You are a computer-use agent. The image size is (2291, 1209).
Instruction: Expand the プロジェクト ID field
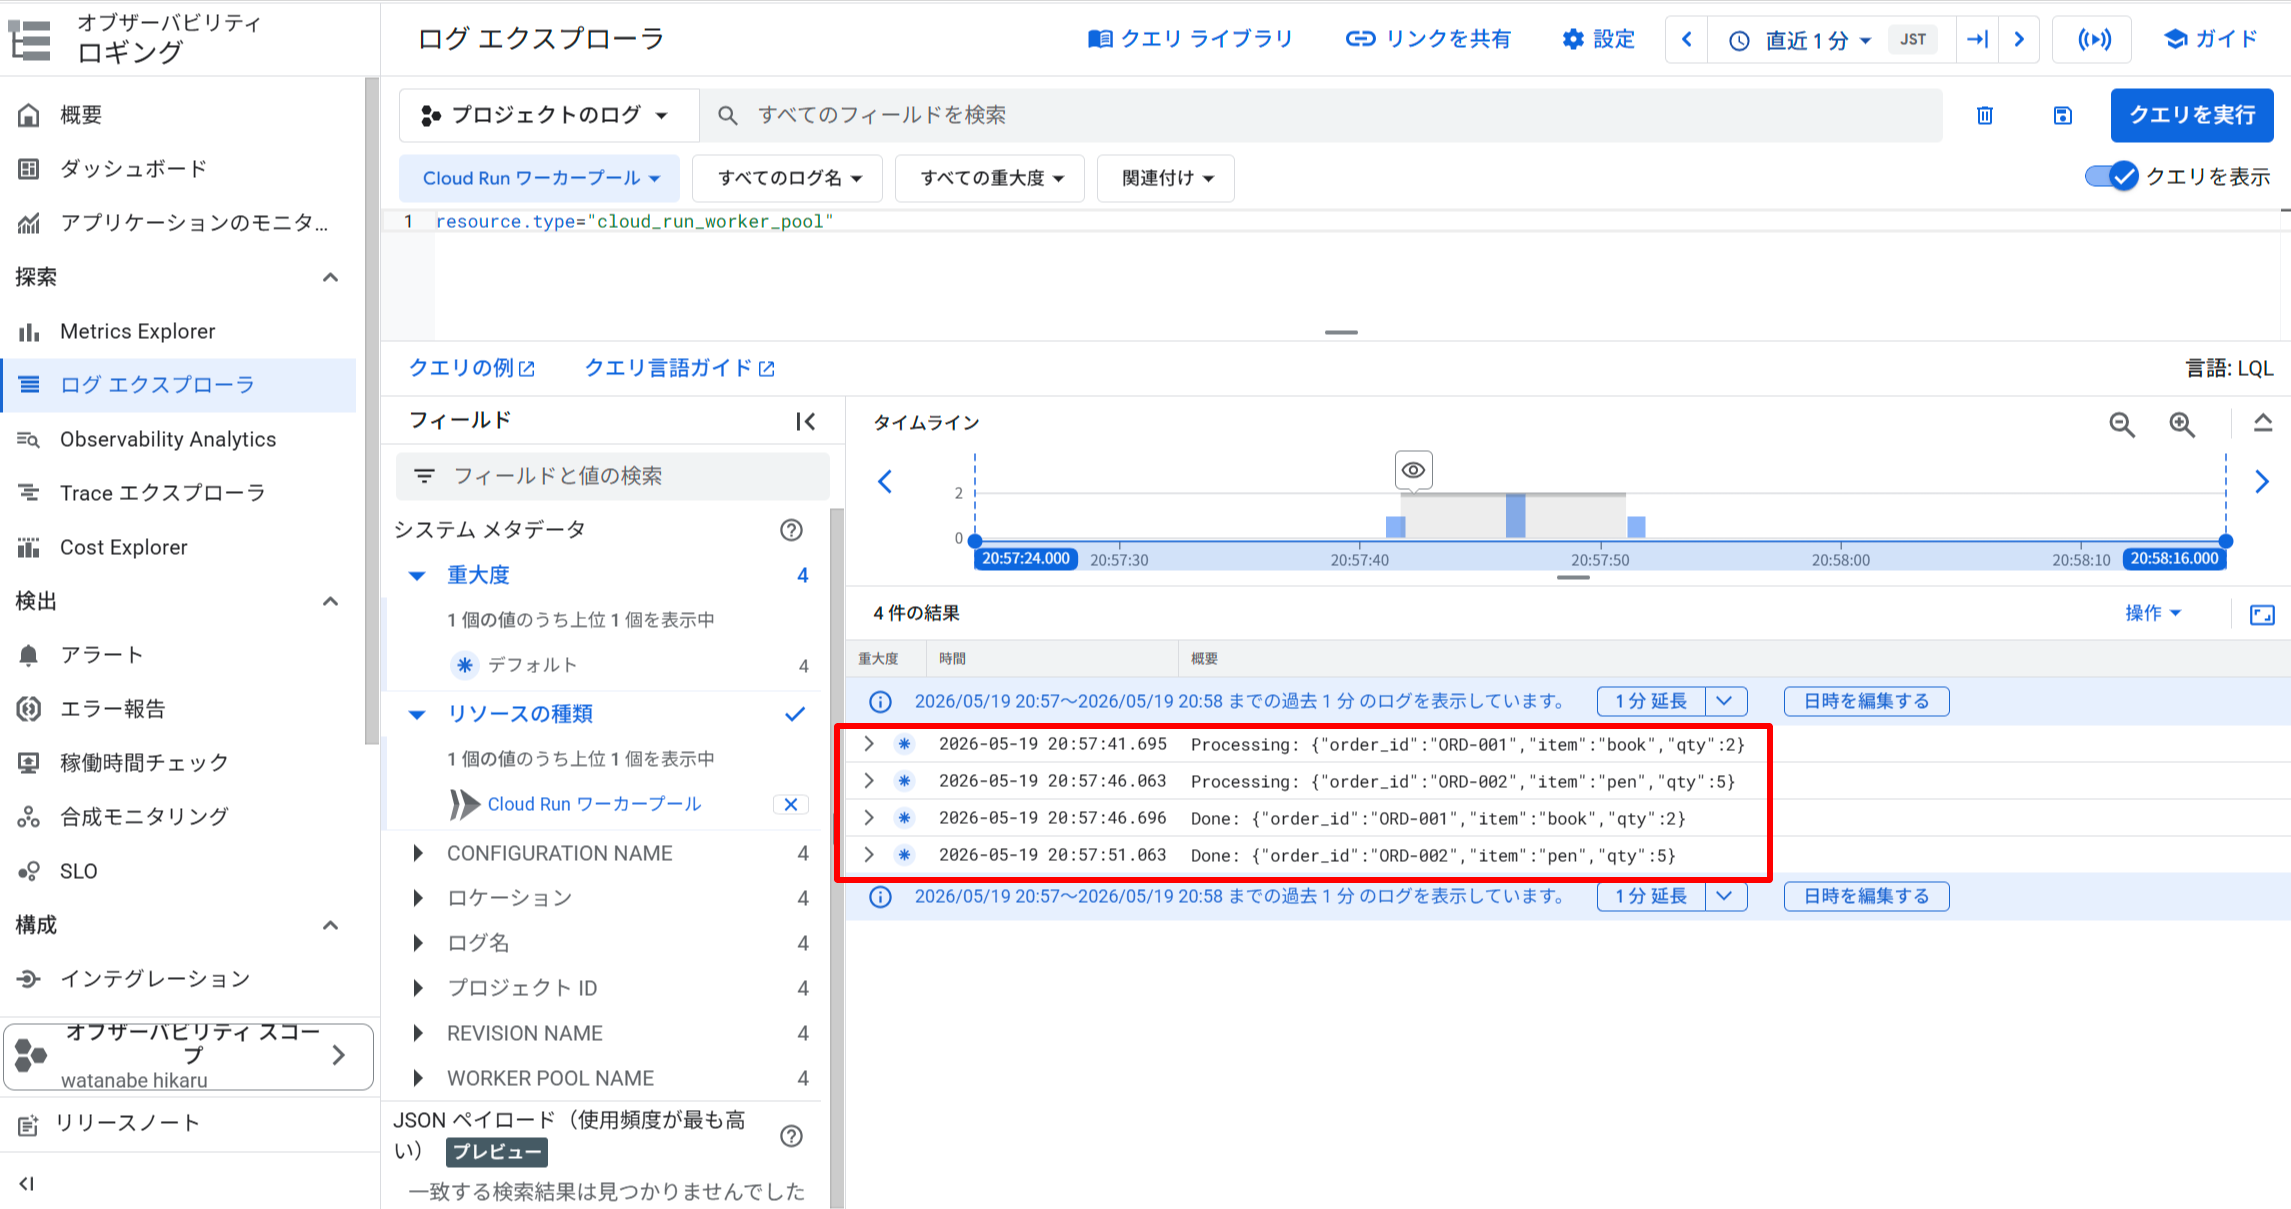point(418,988)
